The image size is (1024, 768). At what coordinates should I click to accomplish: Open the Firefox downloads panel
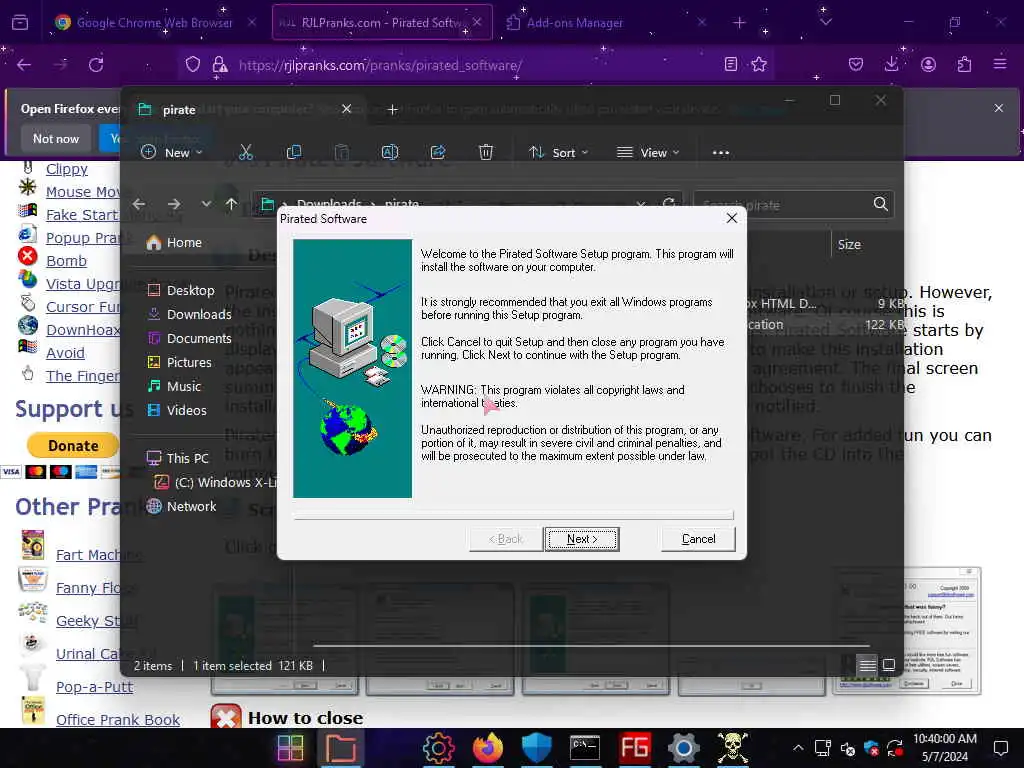tap(891, 65)
